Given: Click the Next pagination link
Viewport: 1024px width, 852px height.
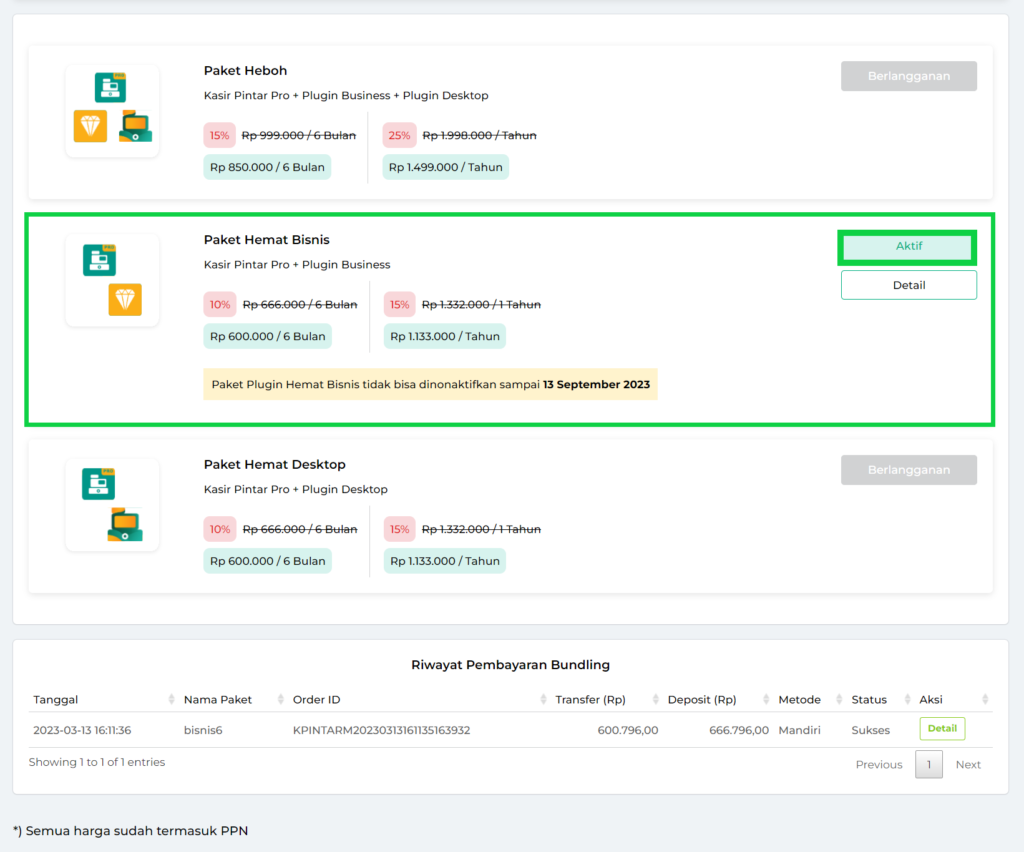Looking at the screenshot, I should [x=968, y=764].
